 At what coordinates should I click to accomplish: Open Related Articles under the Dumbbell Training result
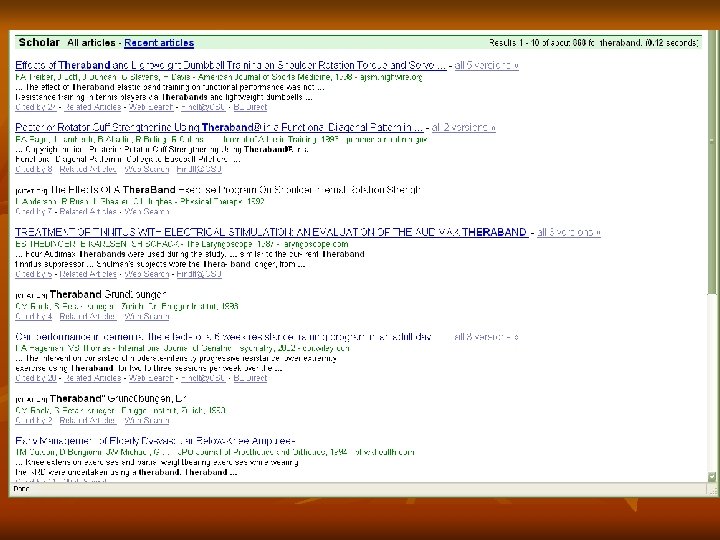92,107
